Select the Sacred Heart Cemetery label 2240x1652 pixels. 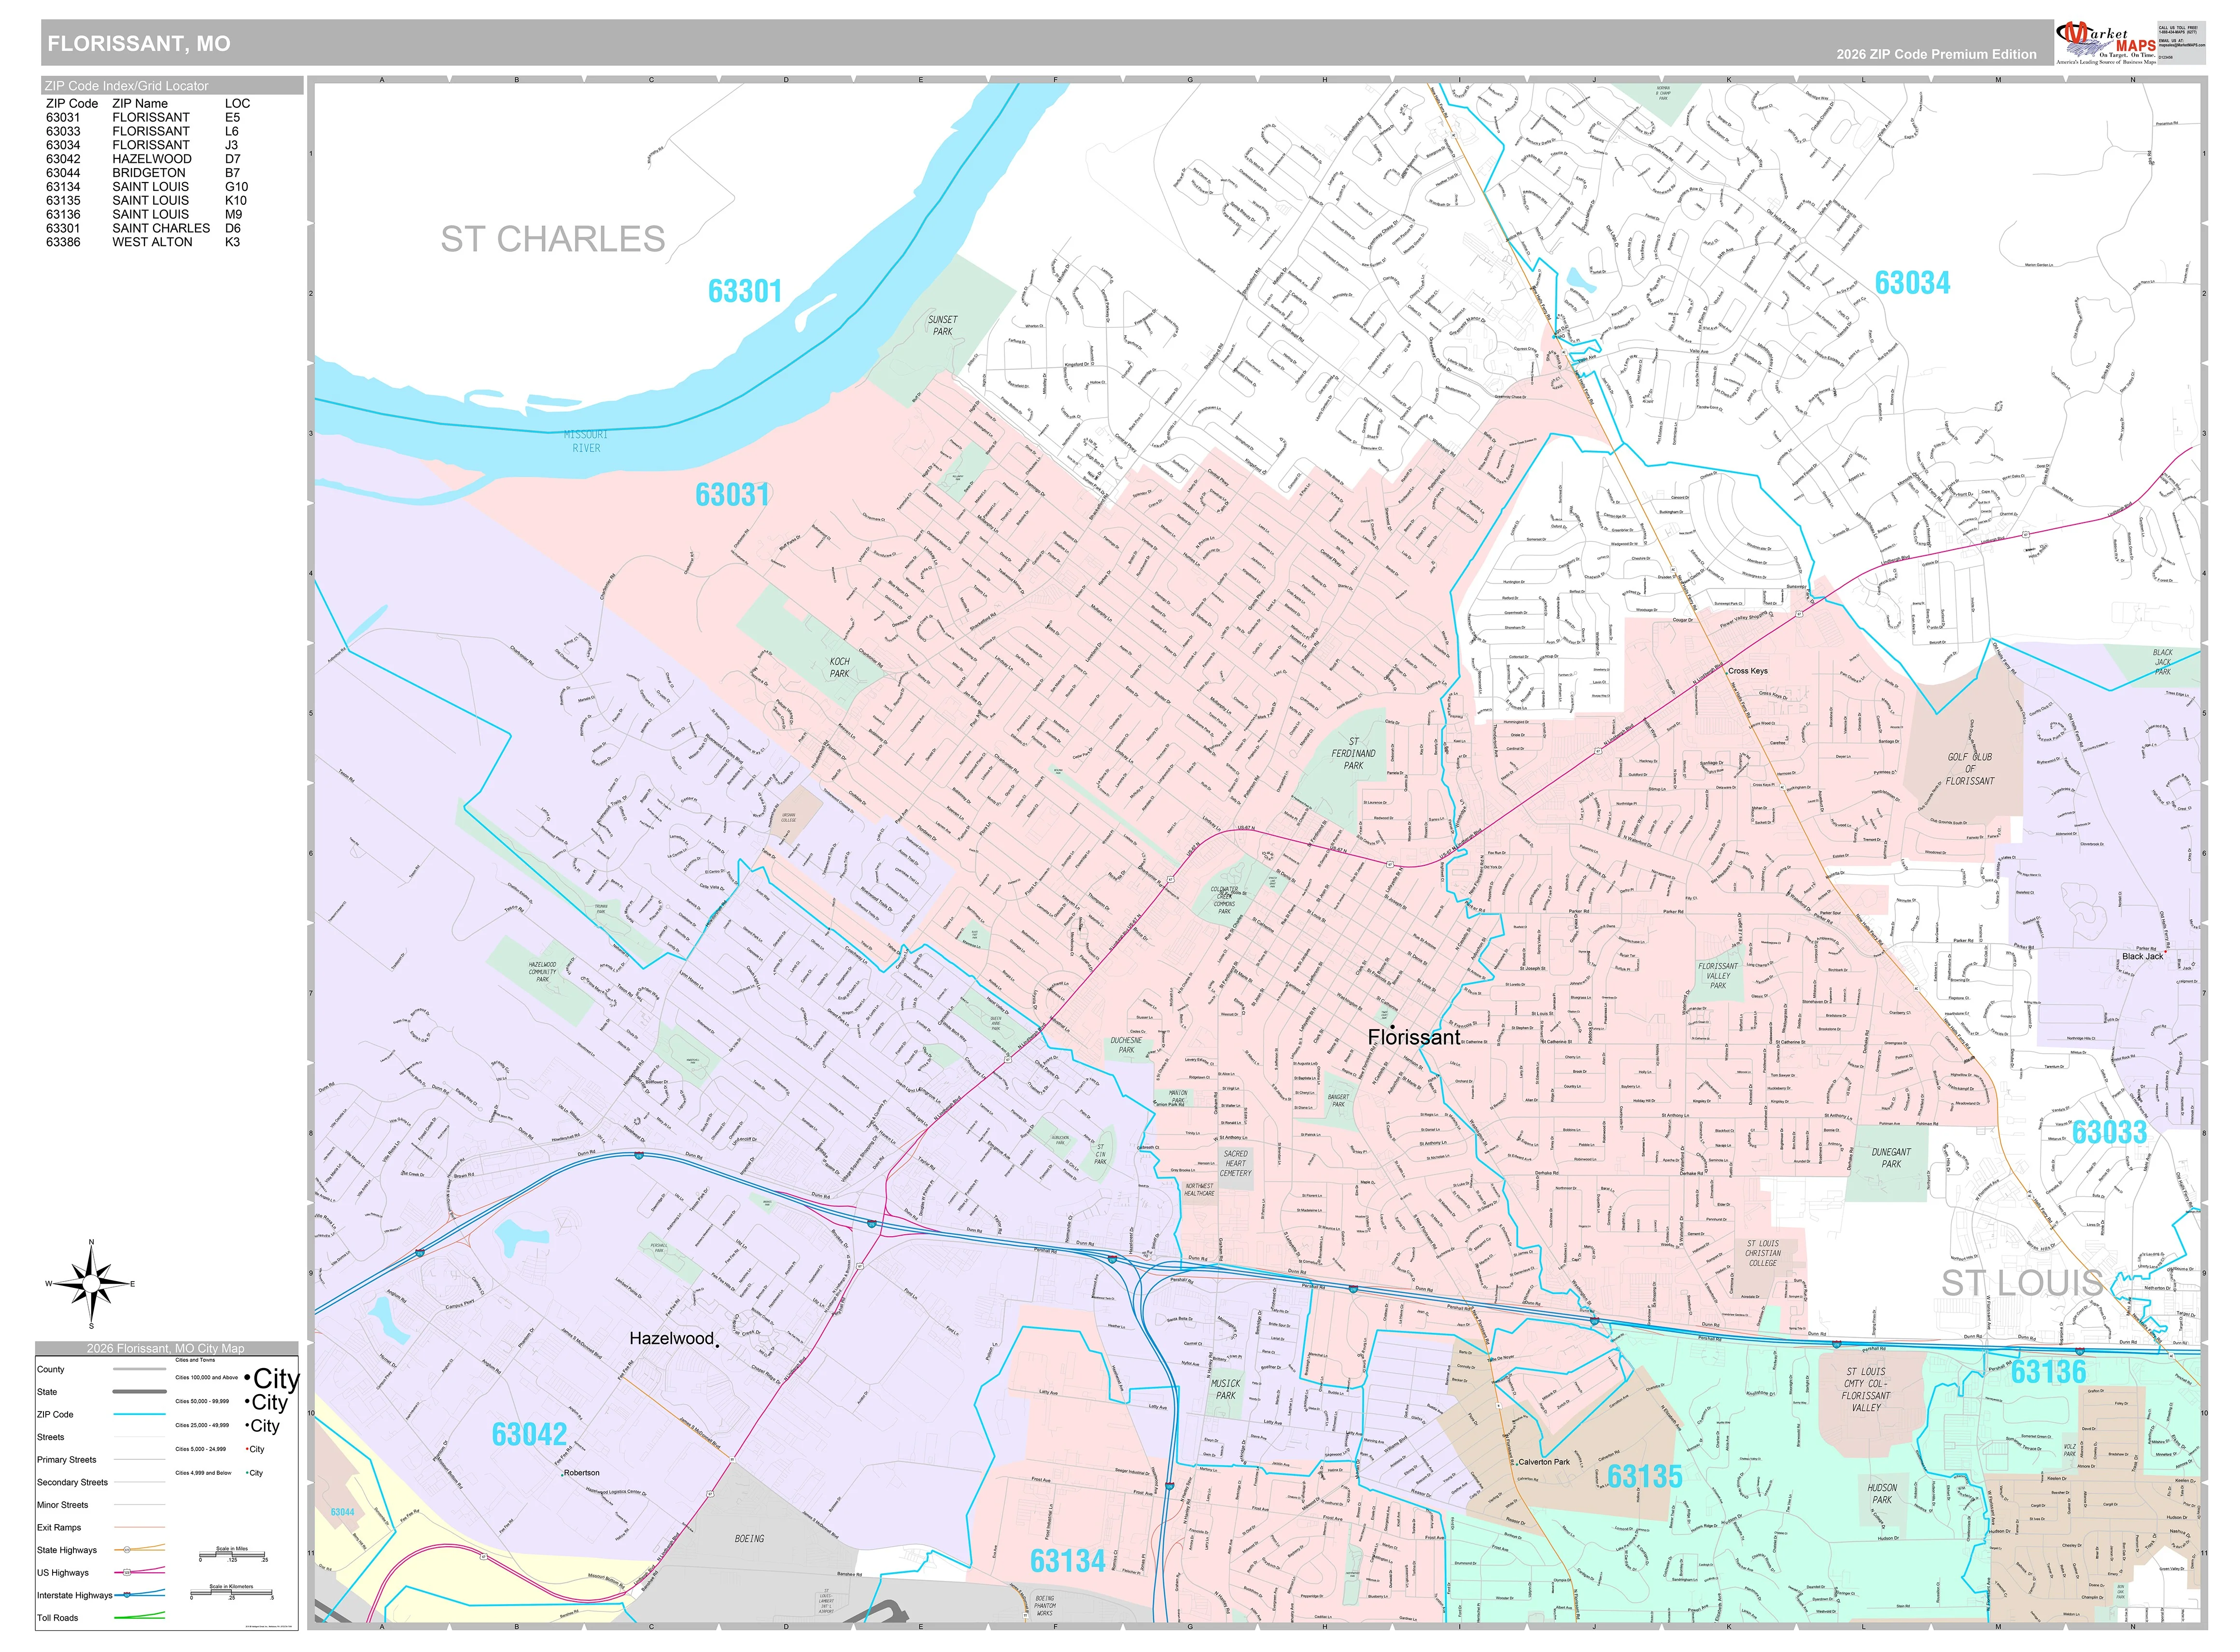click(1235, 1163)
